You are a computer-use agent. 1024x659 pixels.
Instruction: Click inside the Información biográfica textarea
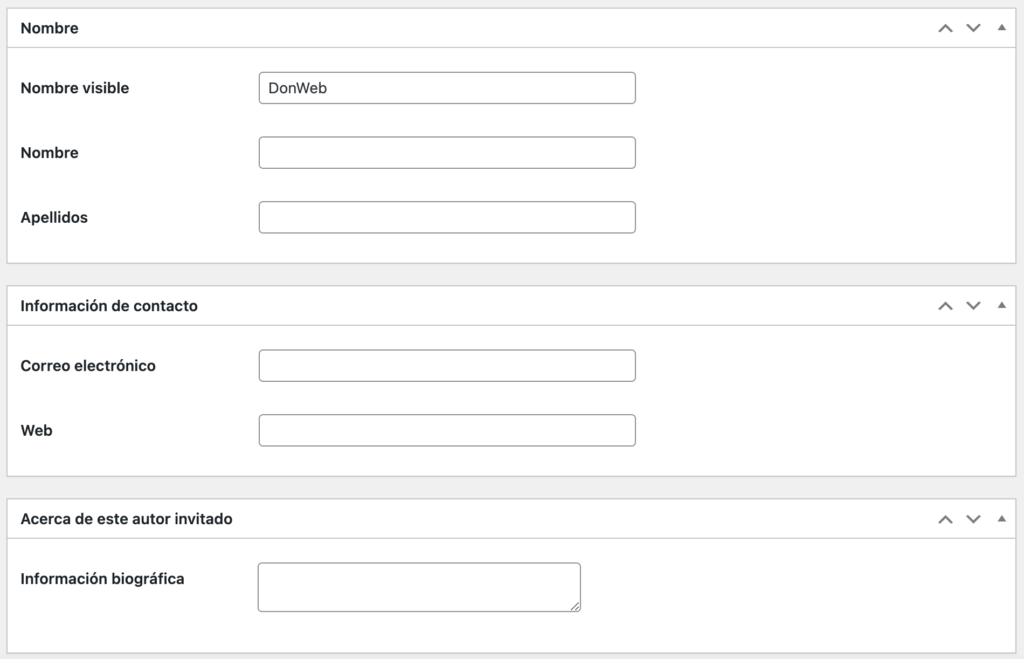coord(419,585)
